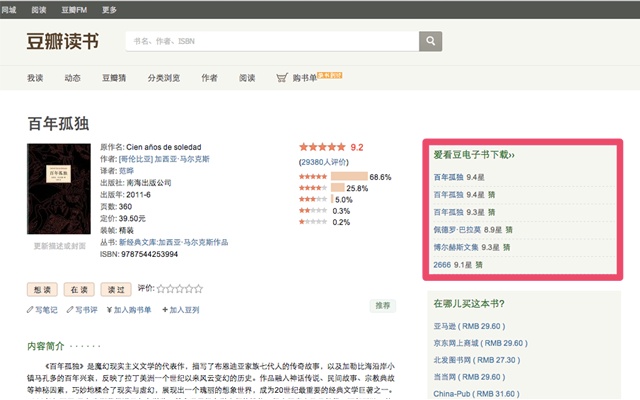Image resolution: width=640 pixels, height=400 pixels.
Task: Click 加入购书单 link
Action: click(129, 310)
